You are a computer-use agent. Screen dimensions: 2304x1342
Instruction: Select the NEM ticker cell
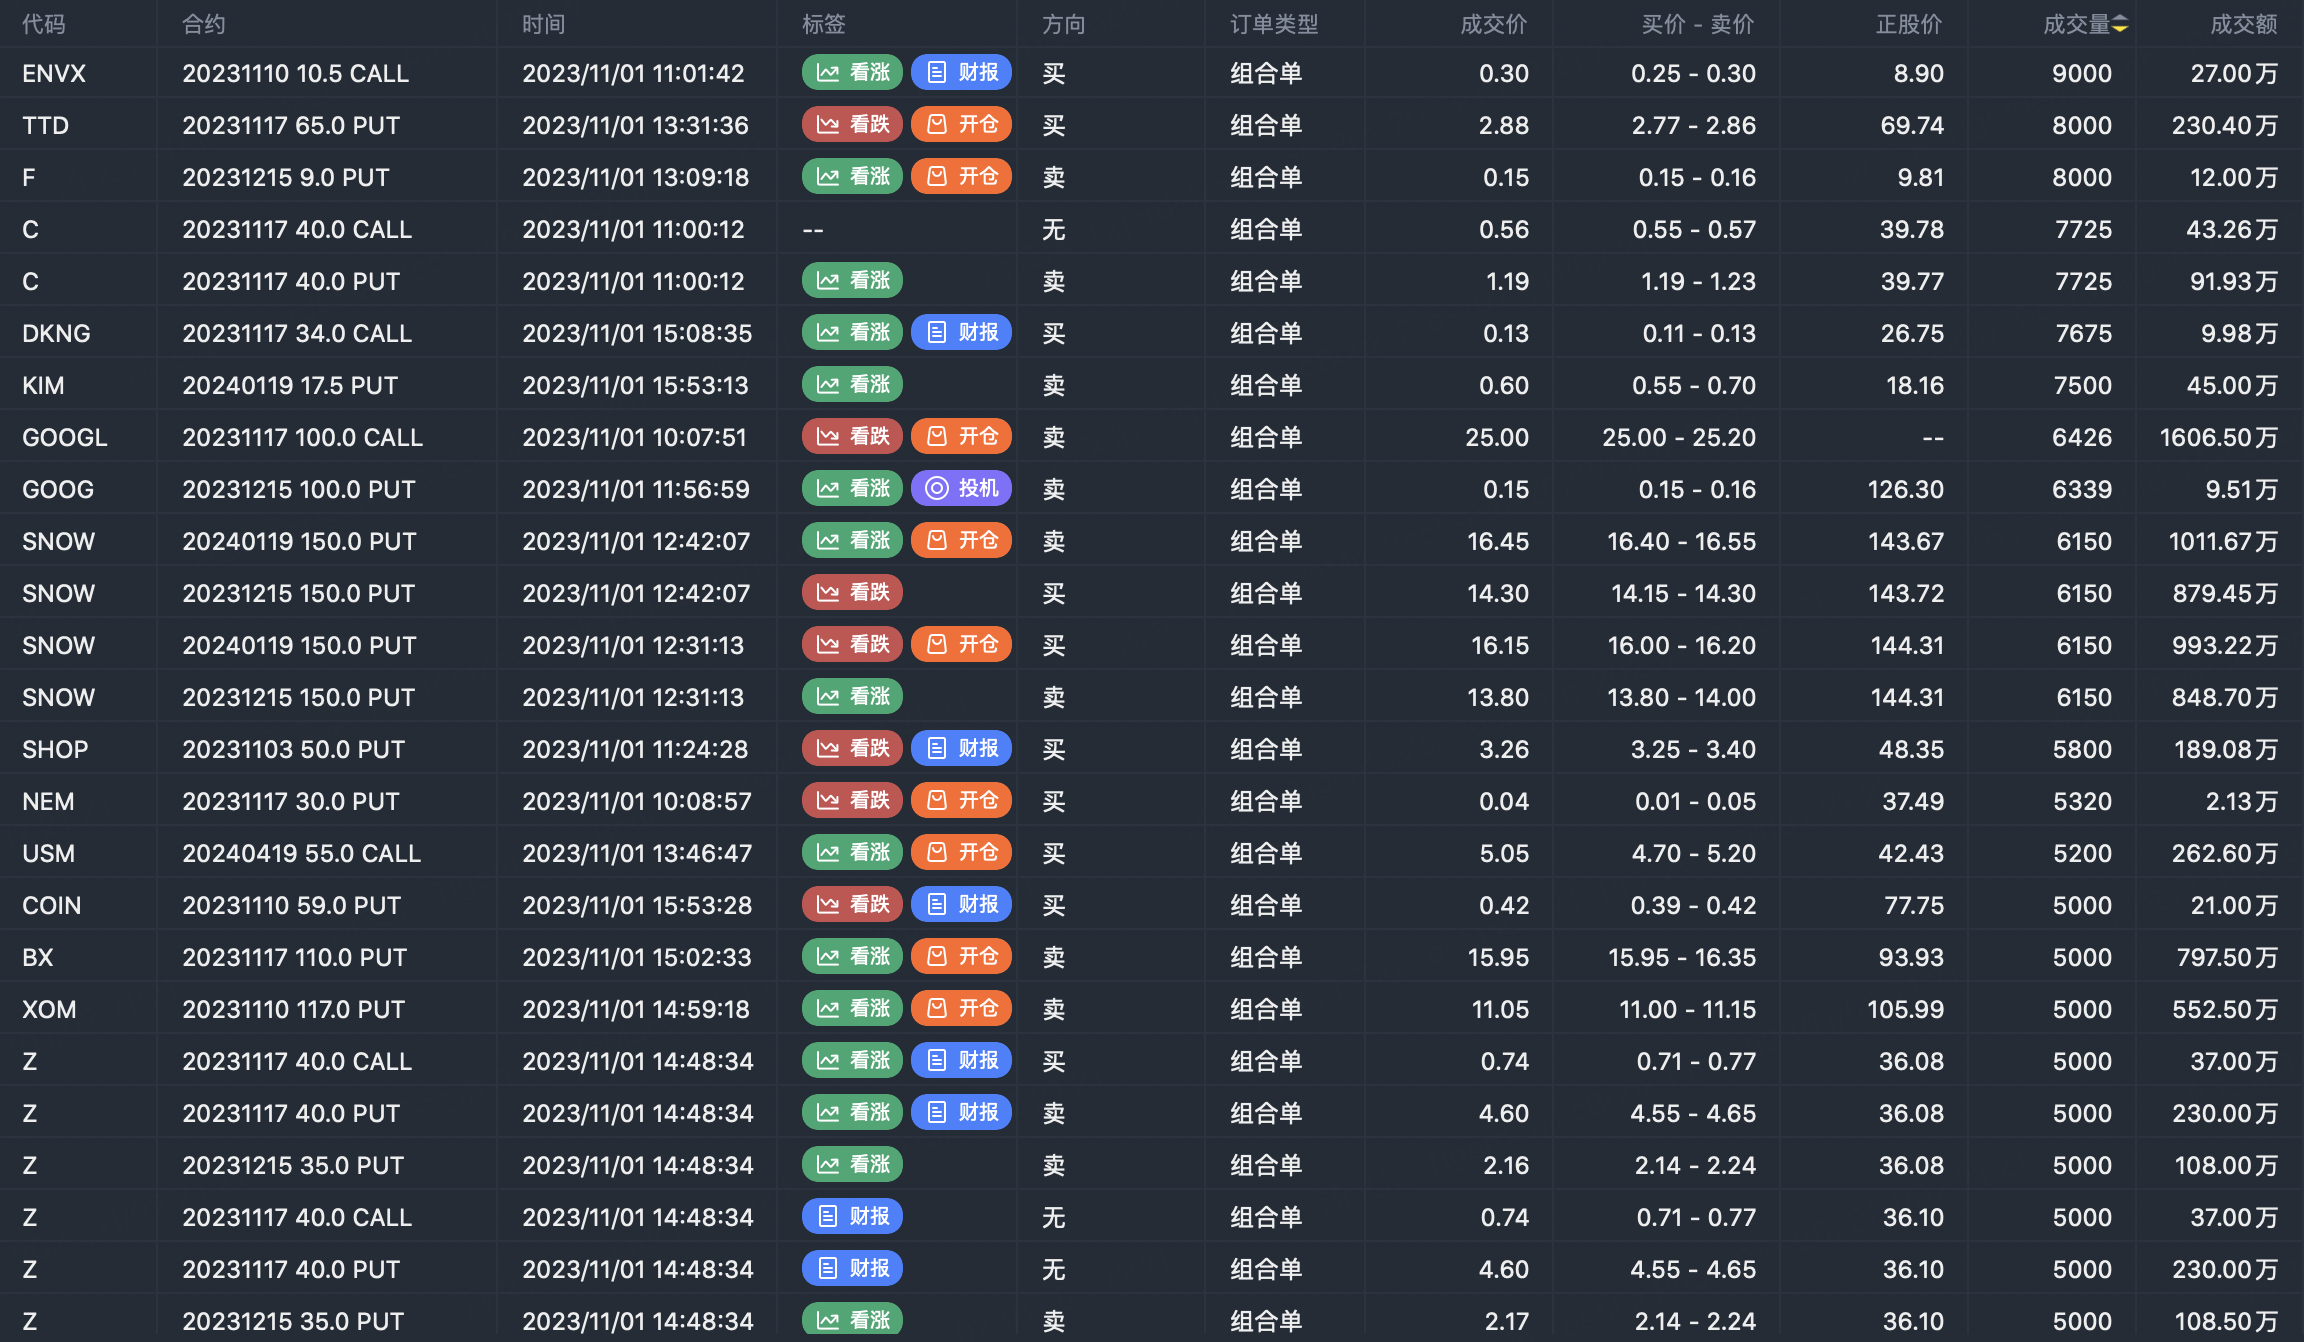coord(48,801)
